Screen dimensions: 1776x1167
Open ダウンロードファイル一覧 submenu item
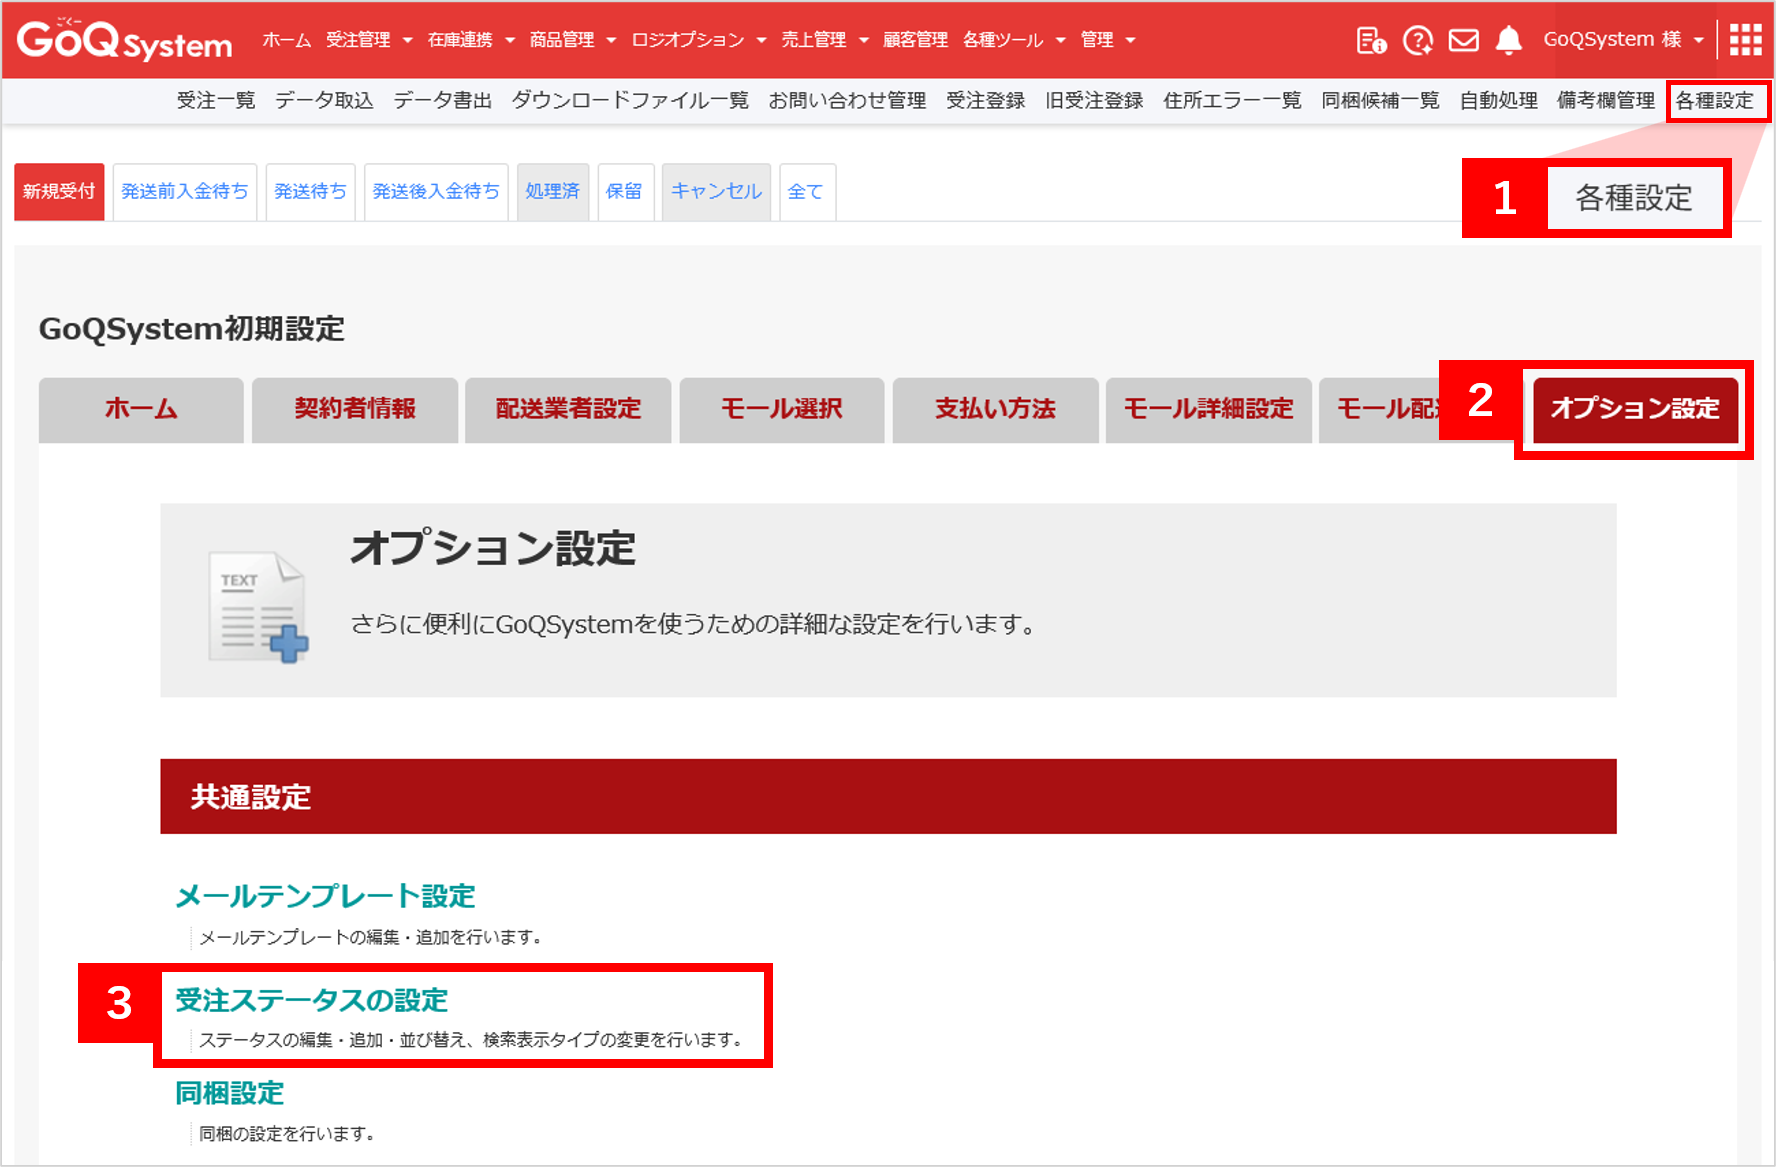630,101
